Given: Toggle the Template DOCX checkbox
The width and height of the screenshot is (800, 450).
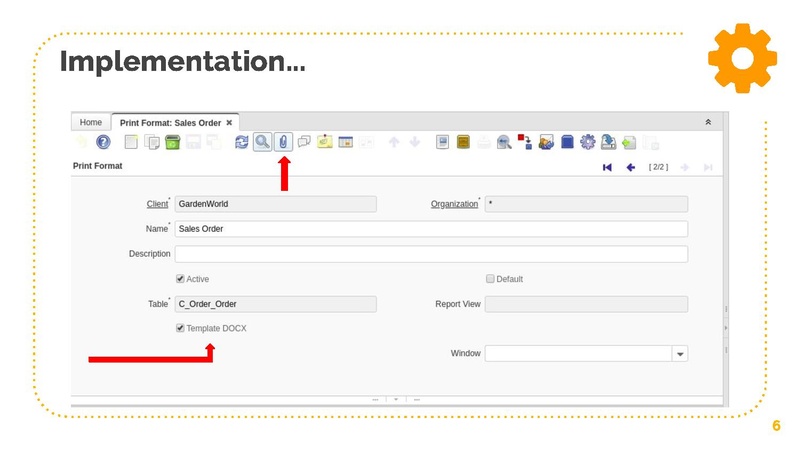Looking at the screenshot, I should click(180, 328).
